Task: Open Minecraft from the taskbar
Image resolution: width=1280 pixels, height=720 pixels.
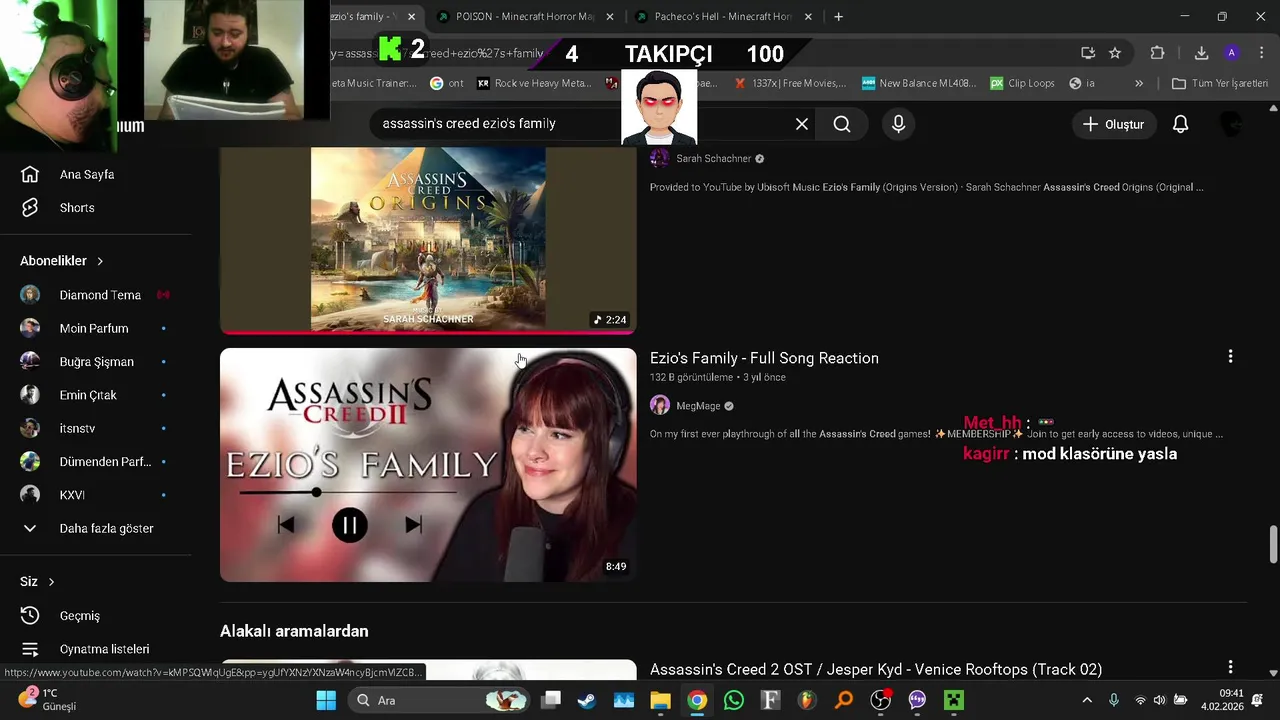Action: (954, 700)
